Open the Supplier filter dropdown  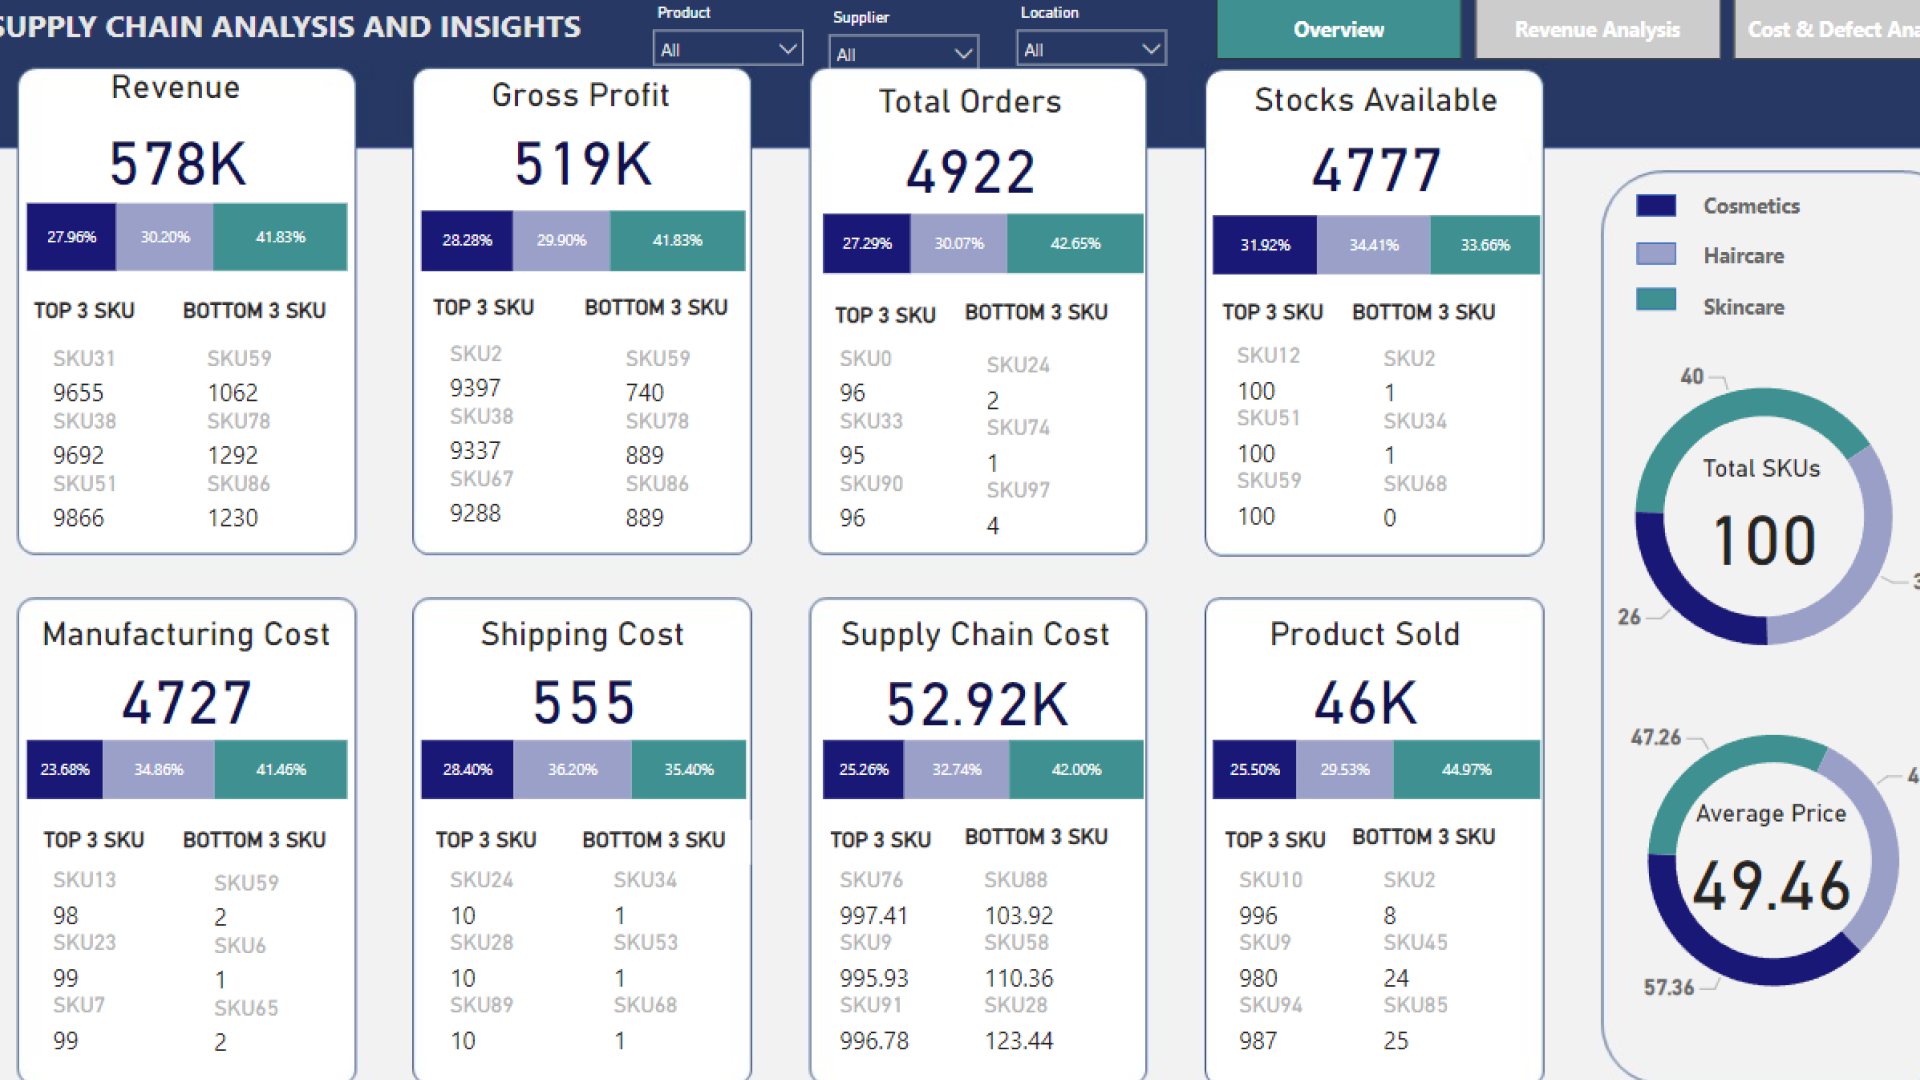[x=903, y=54]
